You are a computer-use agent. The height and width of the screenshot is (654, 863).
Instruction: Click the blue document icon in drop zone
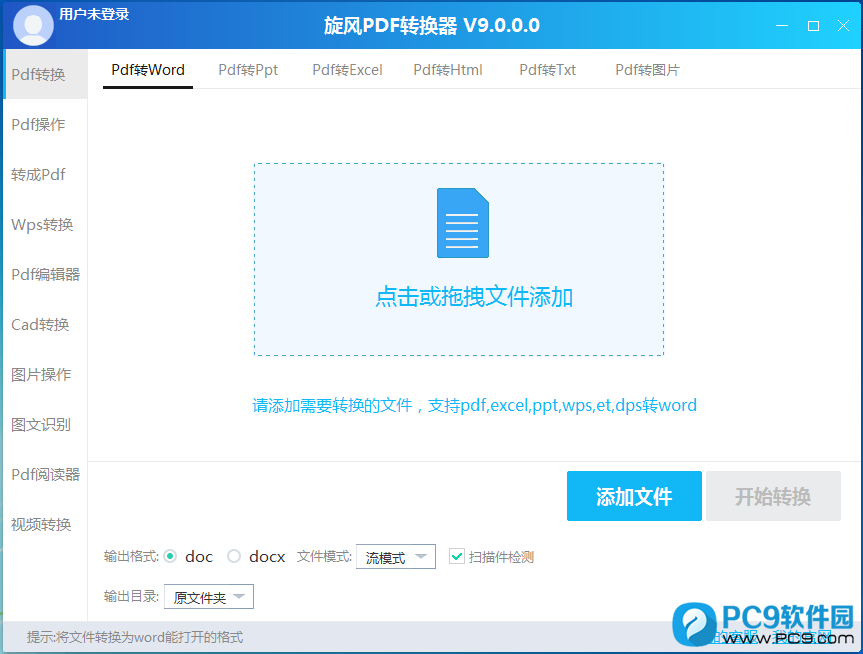tap(463, 223)
